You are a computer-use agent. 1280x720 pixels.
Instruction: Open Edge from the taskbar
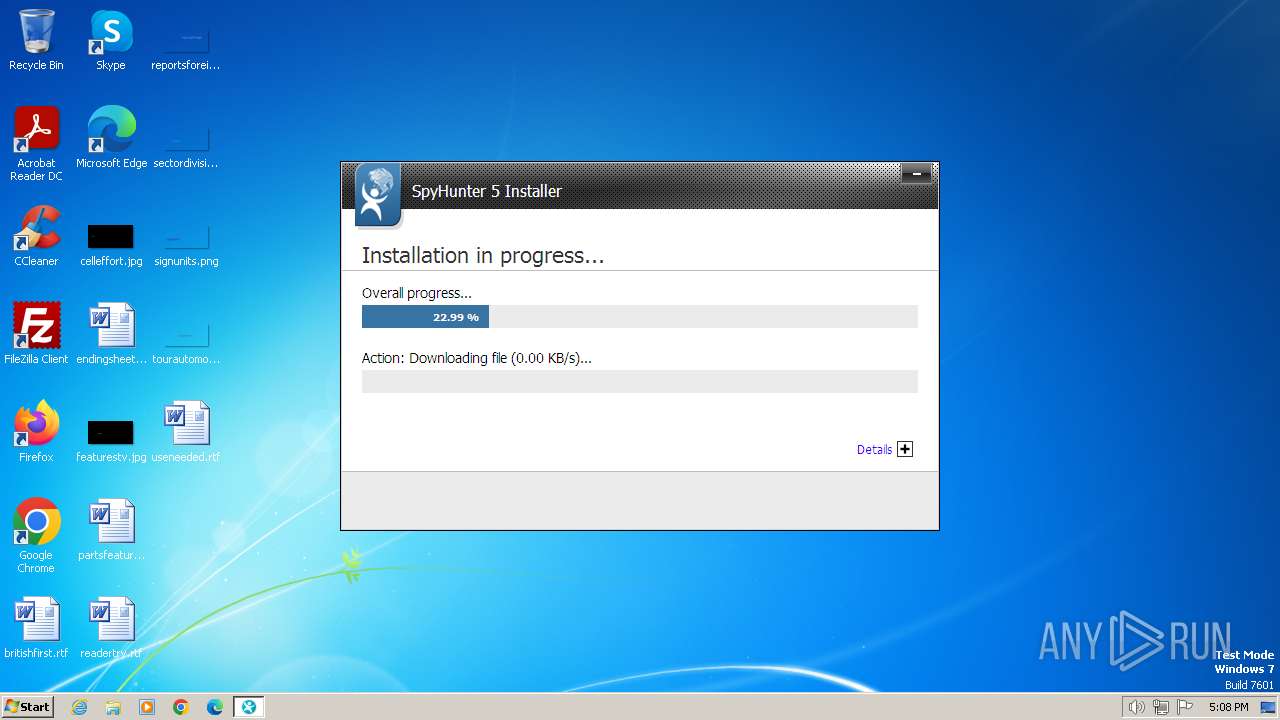(215, 707)
